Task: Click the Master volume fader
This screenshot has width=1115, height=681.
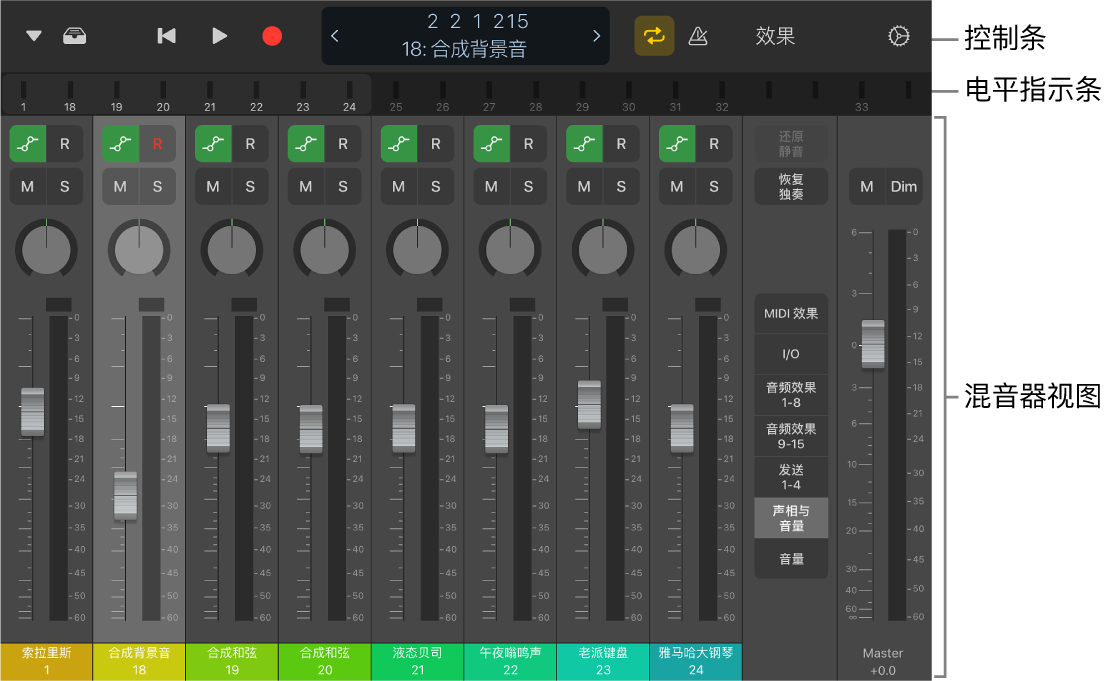Action: click(x=872, y=345)
